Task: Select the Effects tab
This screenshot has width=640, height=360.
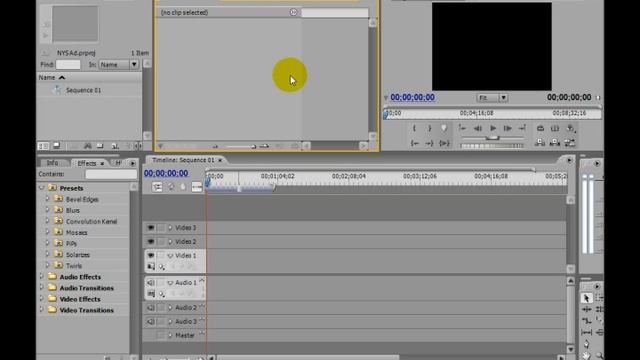Action: [87, 163]
